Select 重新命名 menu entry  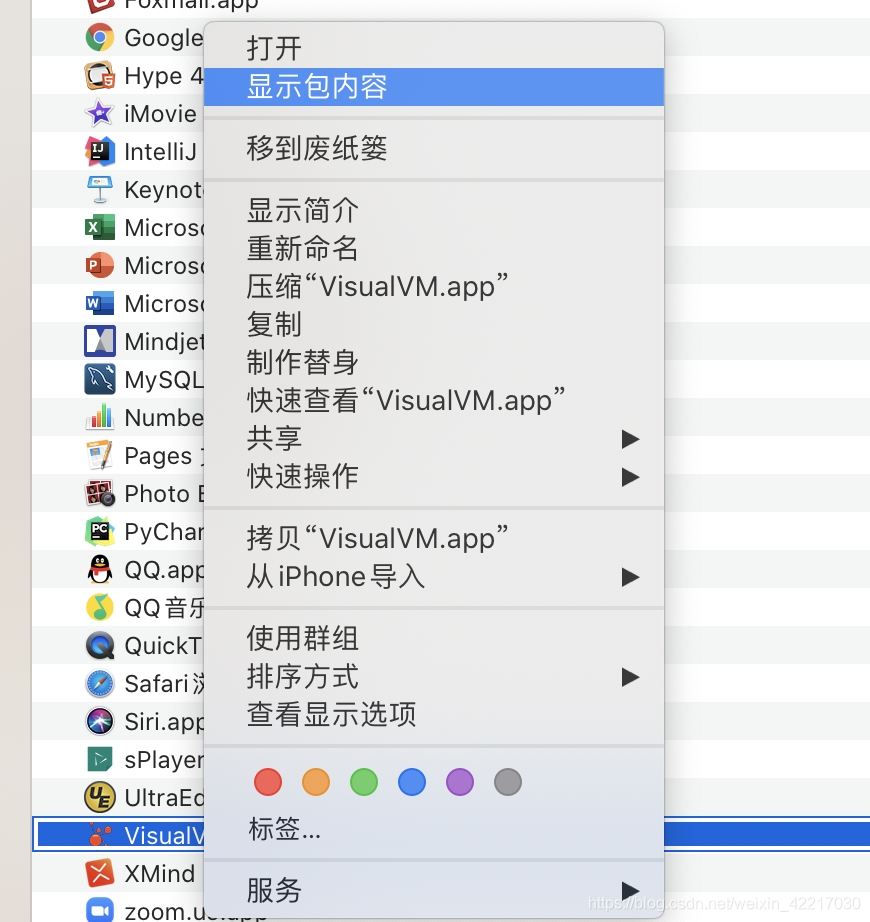[x=434, y=248]
